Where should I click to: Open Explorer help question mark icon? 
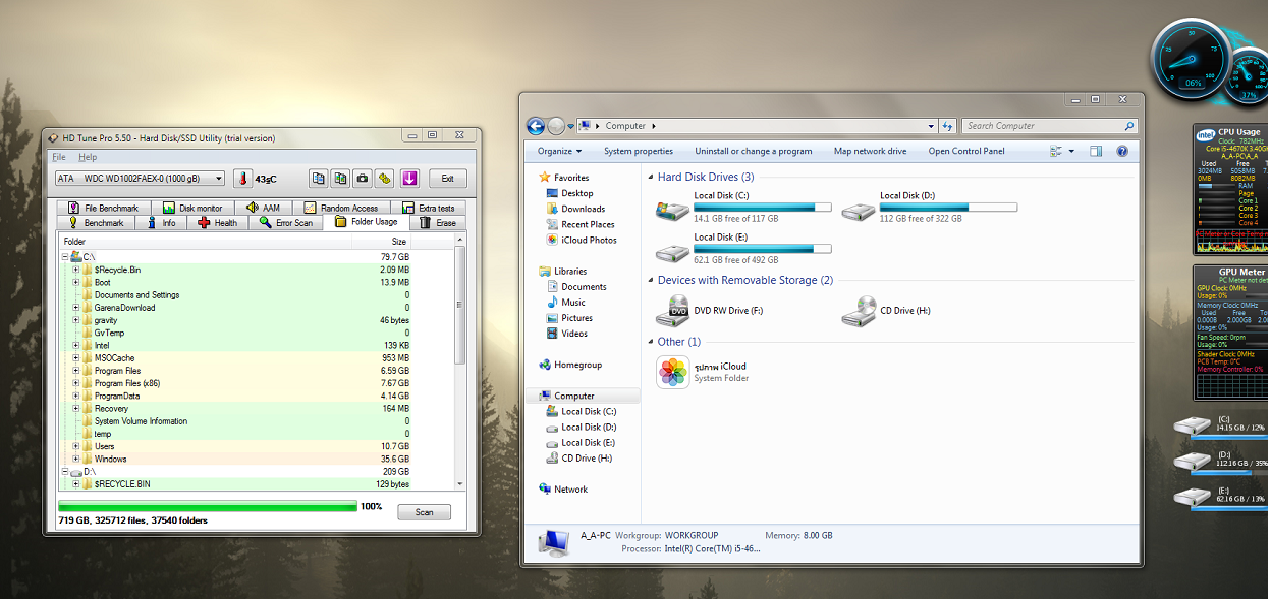click(1122, 151)
